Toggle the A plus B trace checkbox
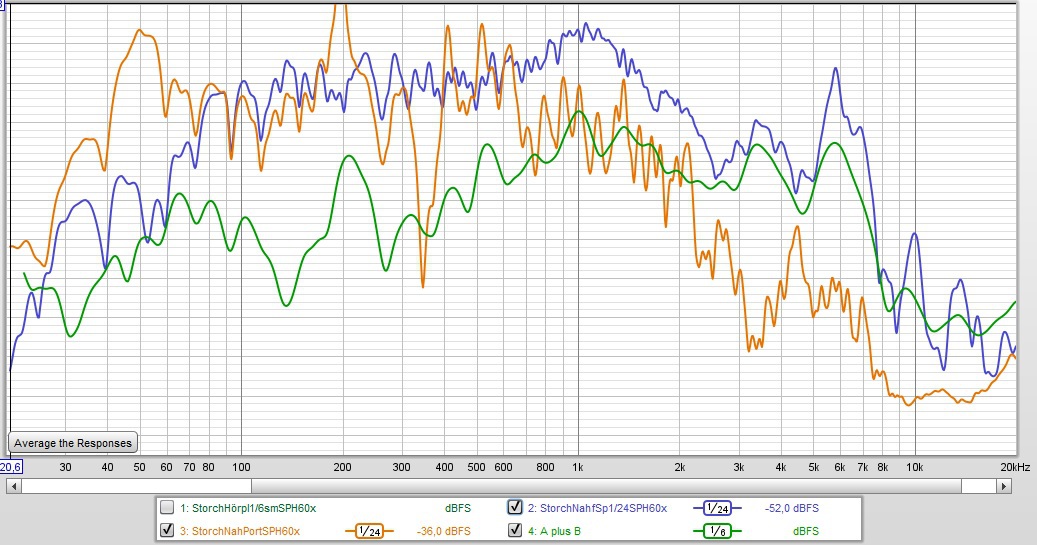Image resolution: width=1037 pixels, height=545 pixels. (x=515, y=531)
